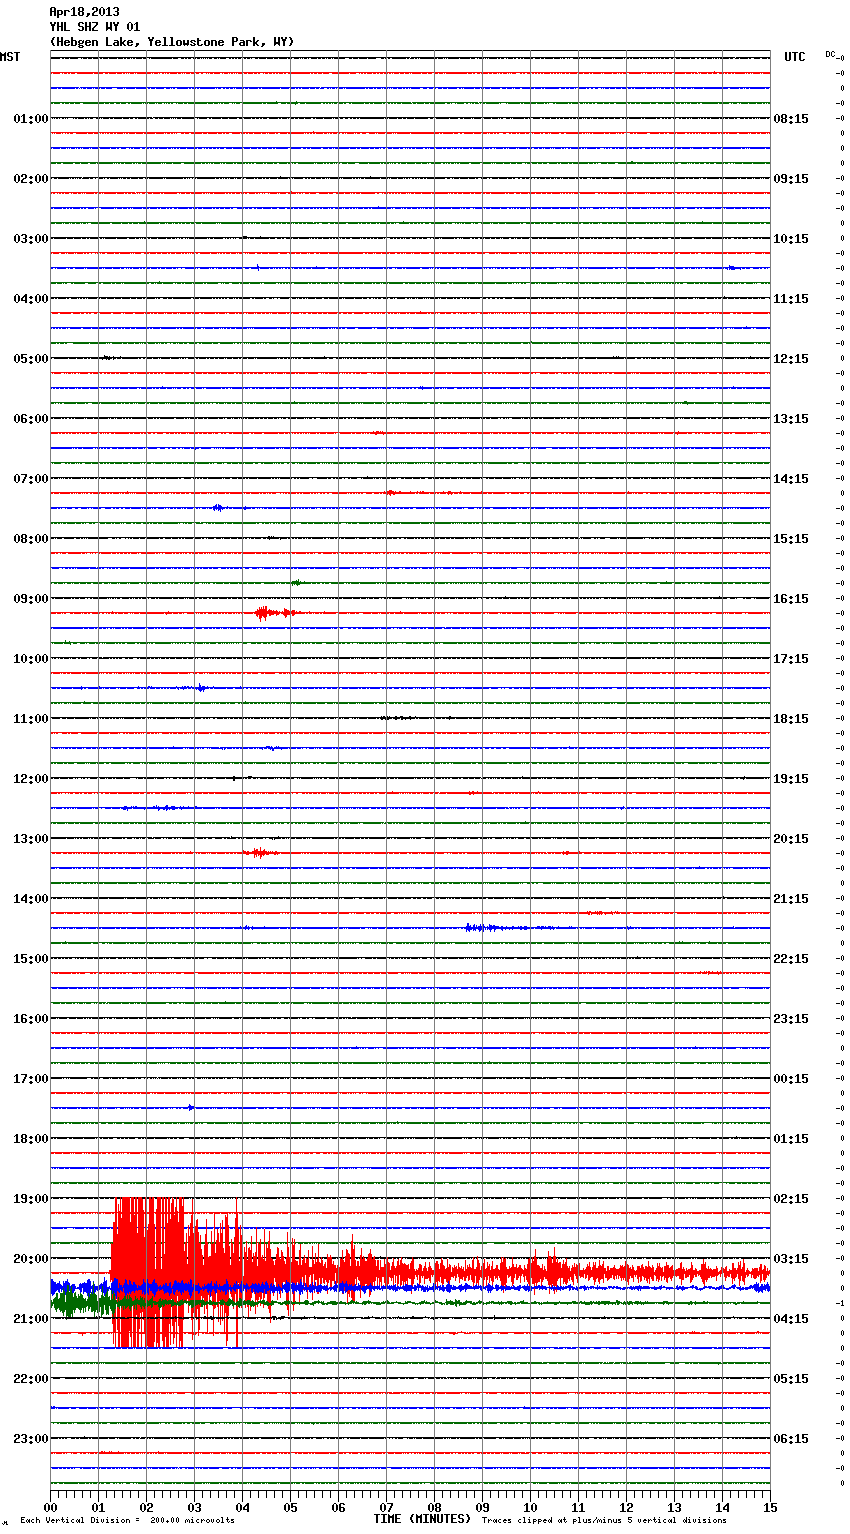Click Hebgen Lake, Yellowstone Park location title

tap(172, 42)
